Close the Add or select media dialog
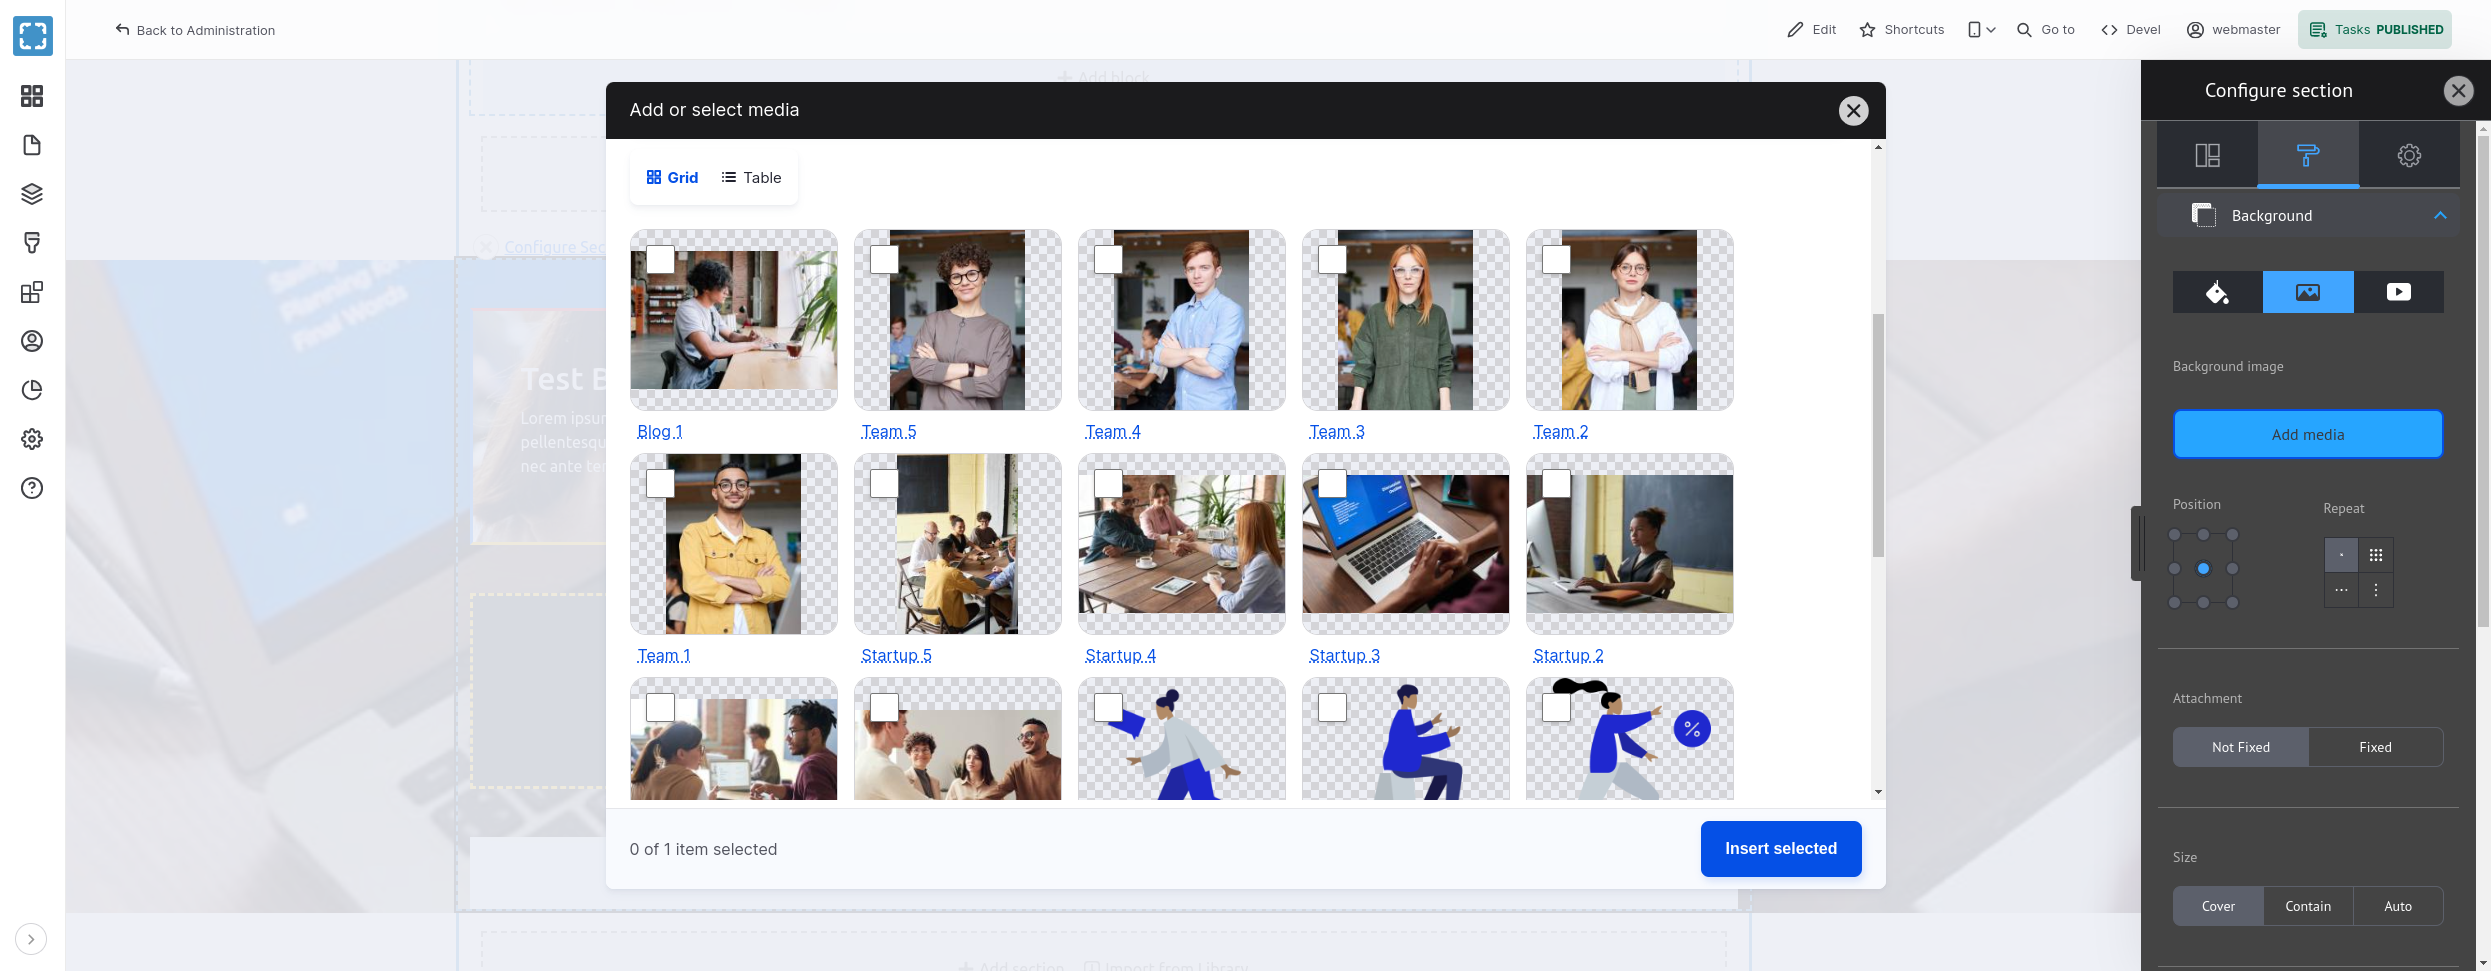The width and height of the screenshot is (2491, 971). (x=1853, y=110)
